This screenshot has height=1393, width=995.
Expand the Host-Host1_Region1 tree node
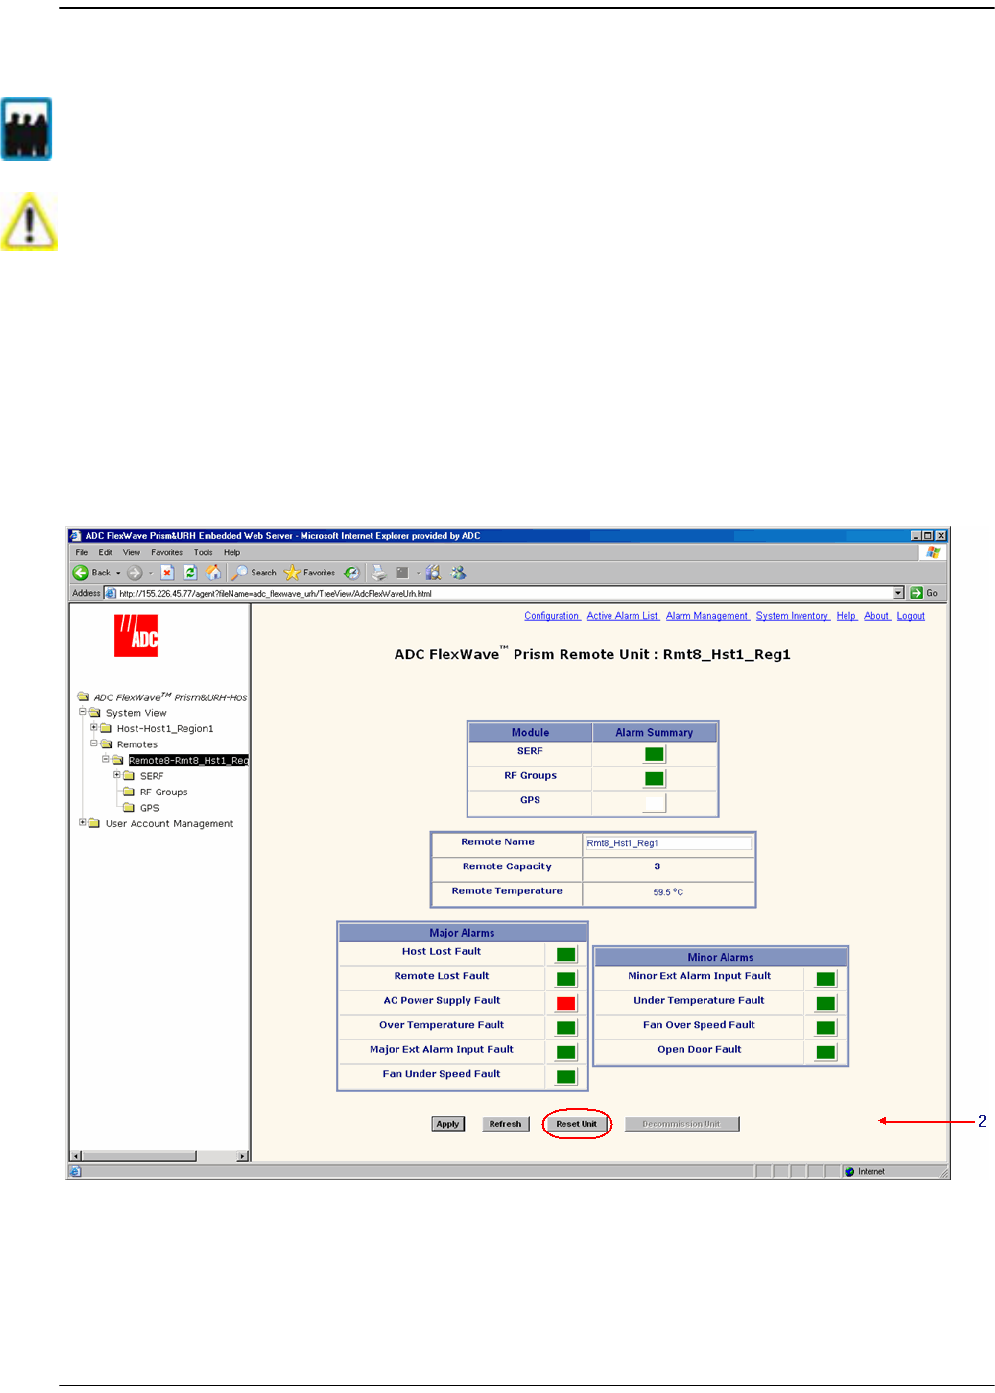tap(94, 727)
